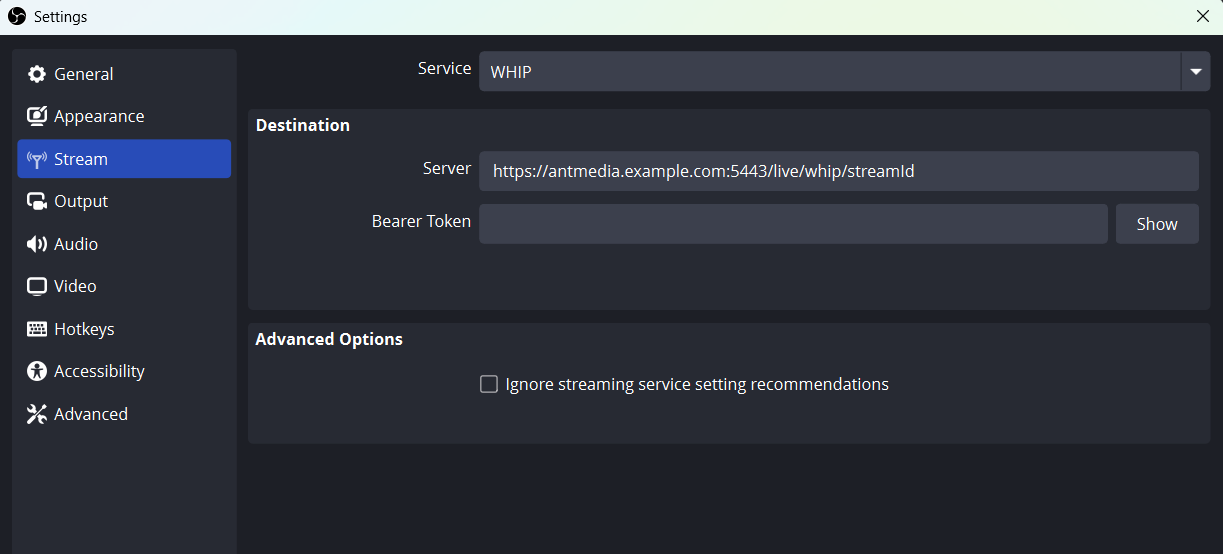Viewport: 1223px width, 554px height.
Task: Go to the Hotkeys tab label
Action: [x=84, y=329]
